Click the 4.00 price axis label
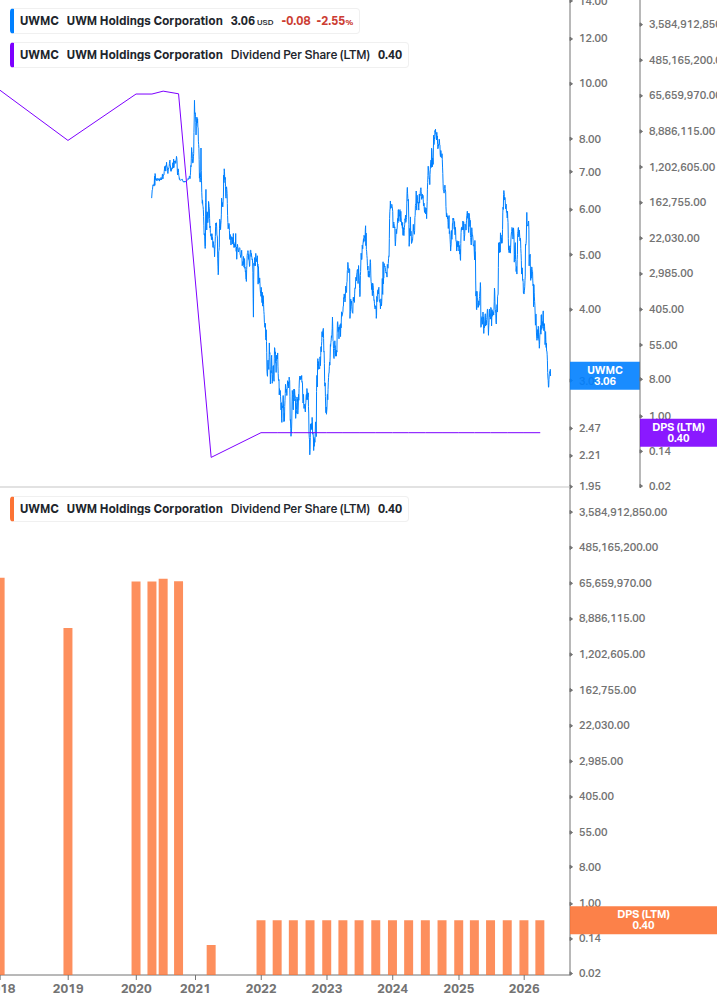The width and height of the screenshot is (717, 1005). click(x=590, y=310)
